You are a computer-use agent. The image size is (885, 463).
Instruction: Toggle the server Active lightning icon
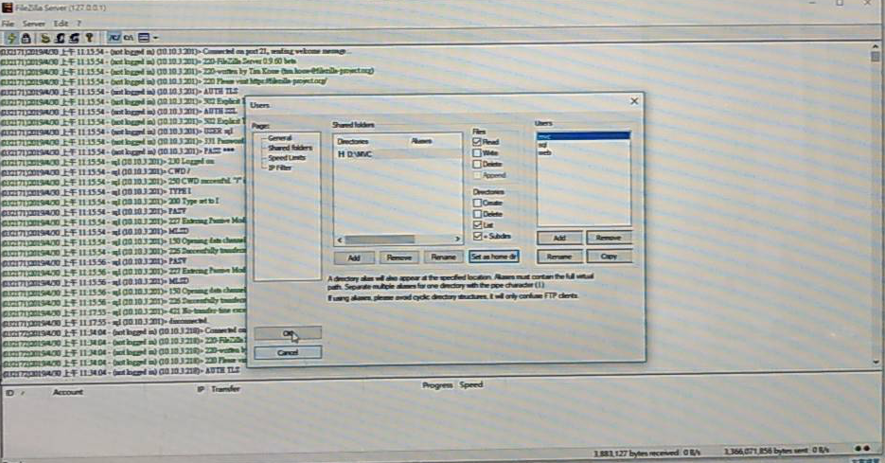(11, 38)
